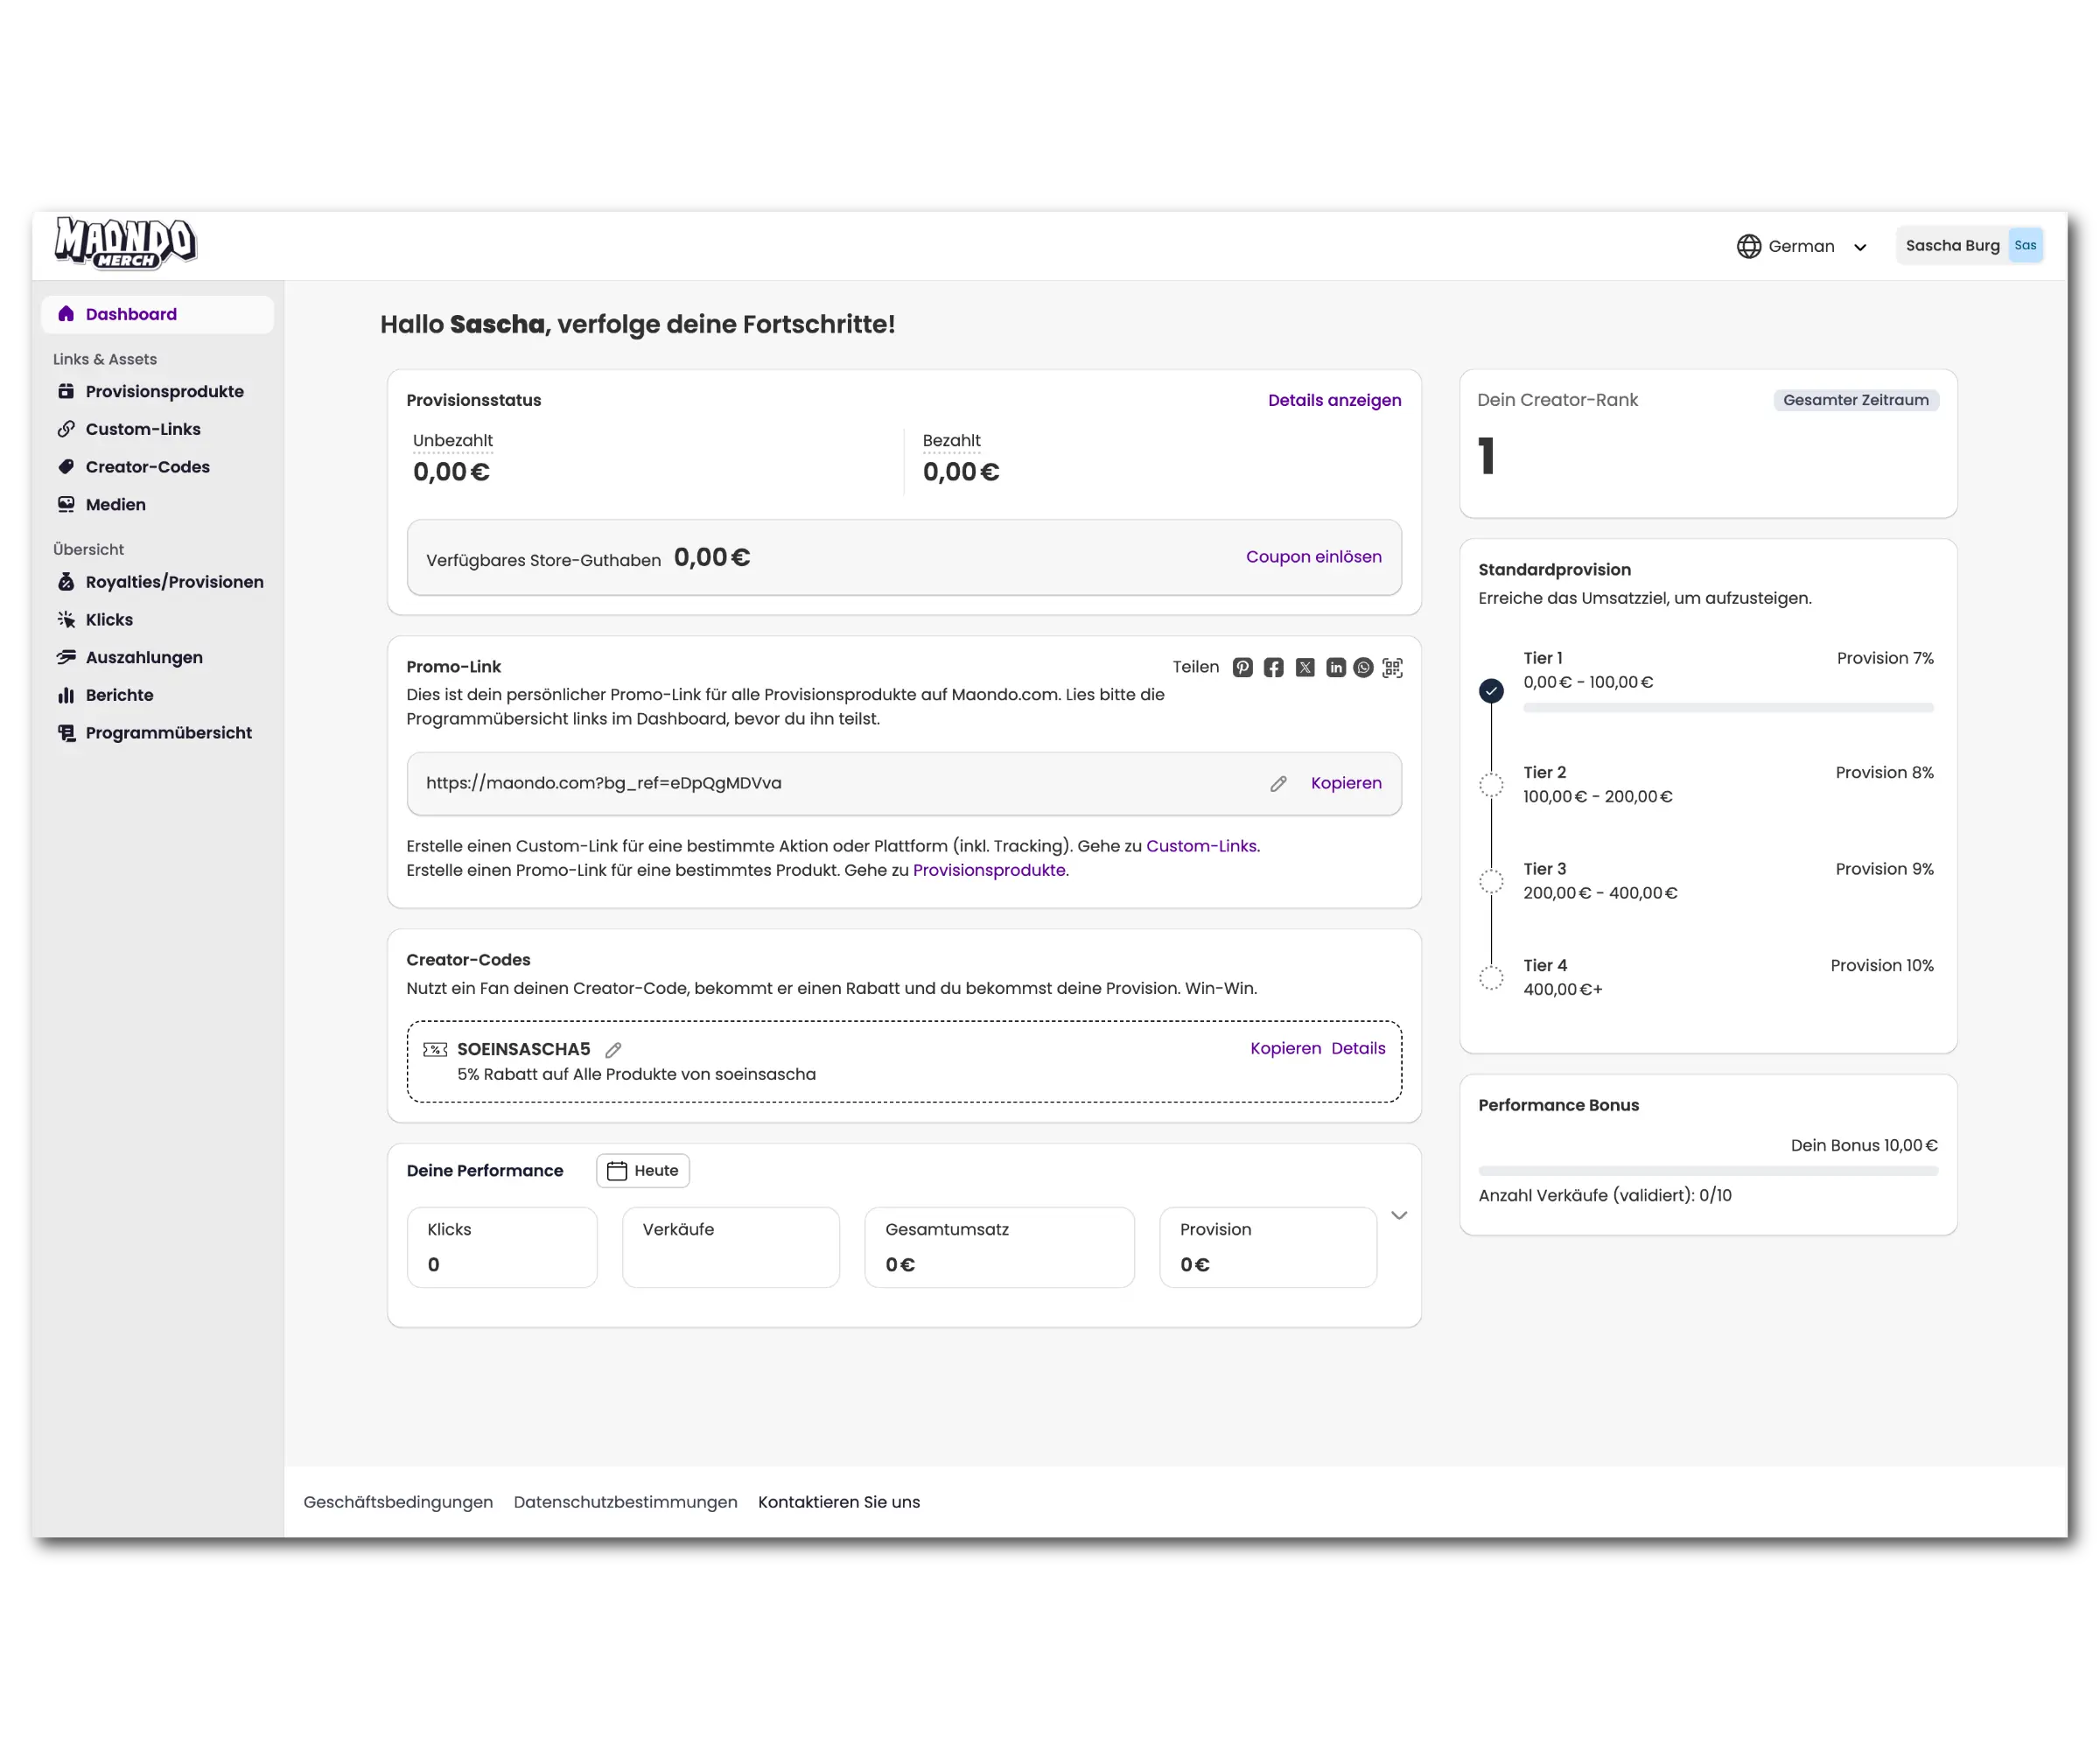2100x1750 pixels.
Task: Open the Heute date range picker
Action: click(643, 1171)
